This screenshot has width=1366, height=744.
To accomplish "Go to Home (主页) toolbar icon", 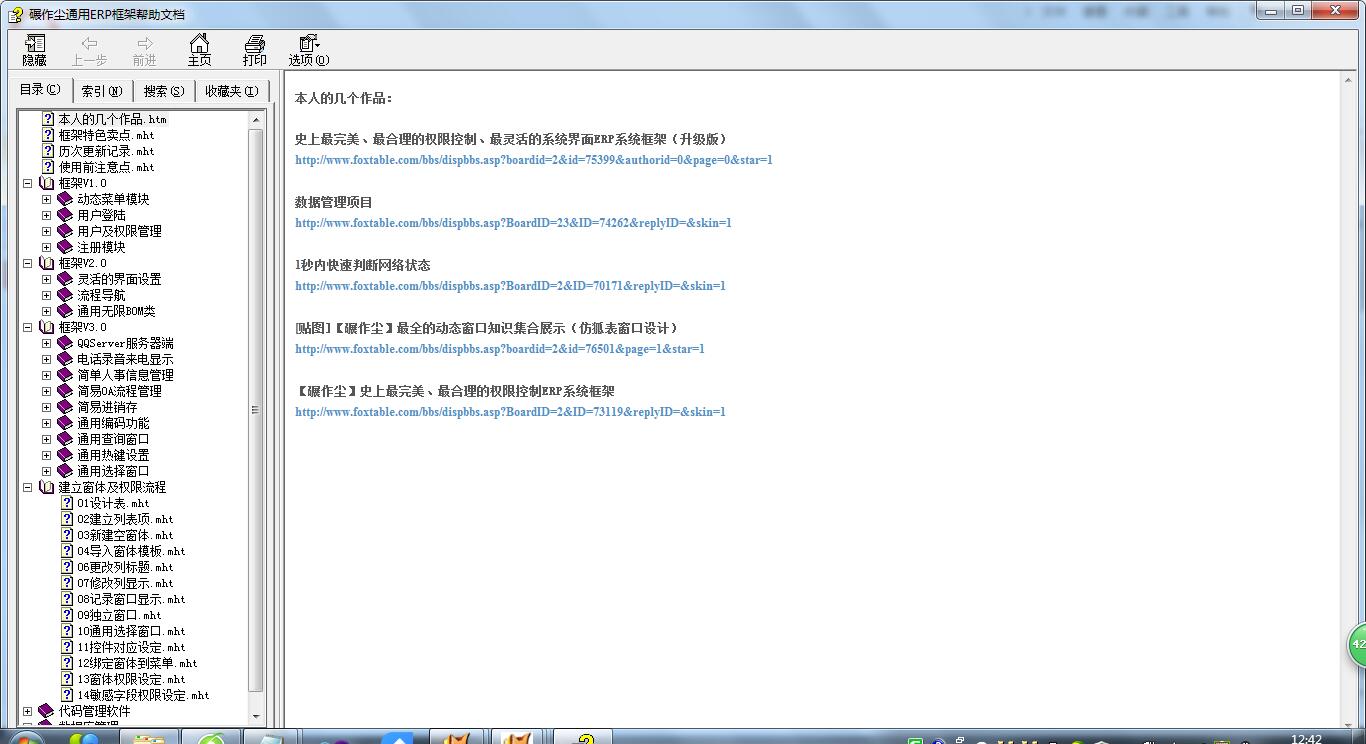I will [200, 43].
